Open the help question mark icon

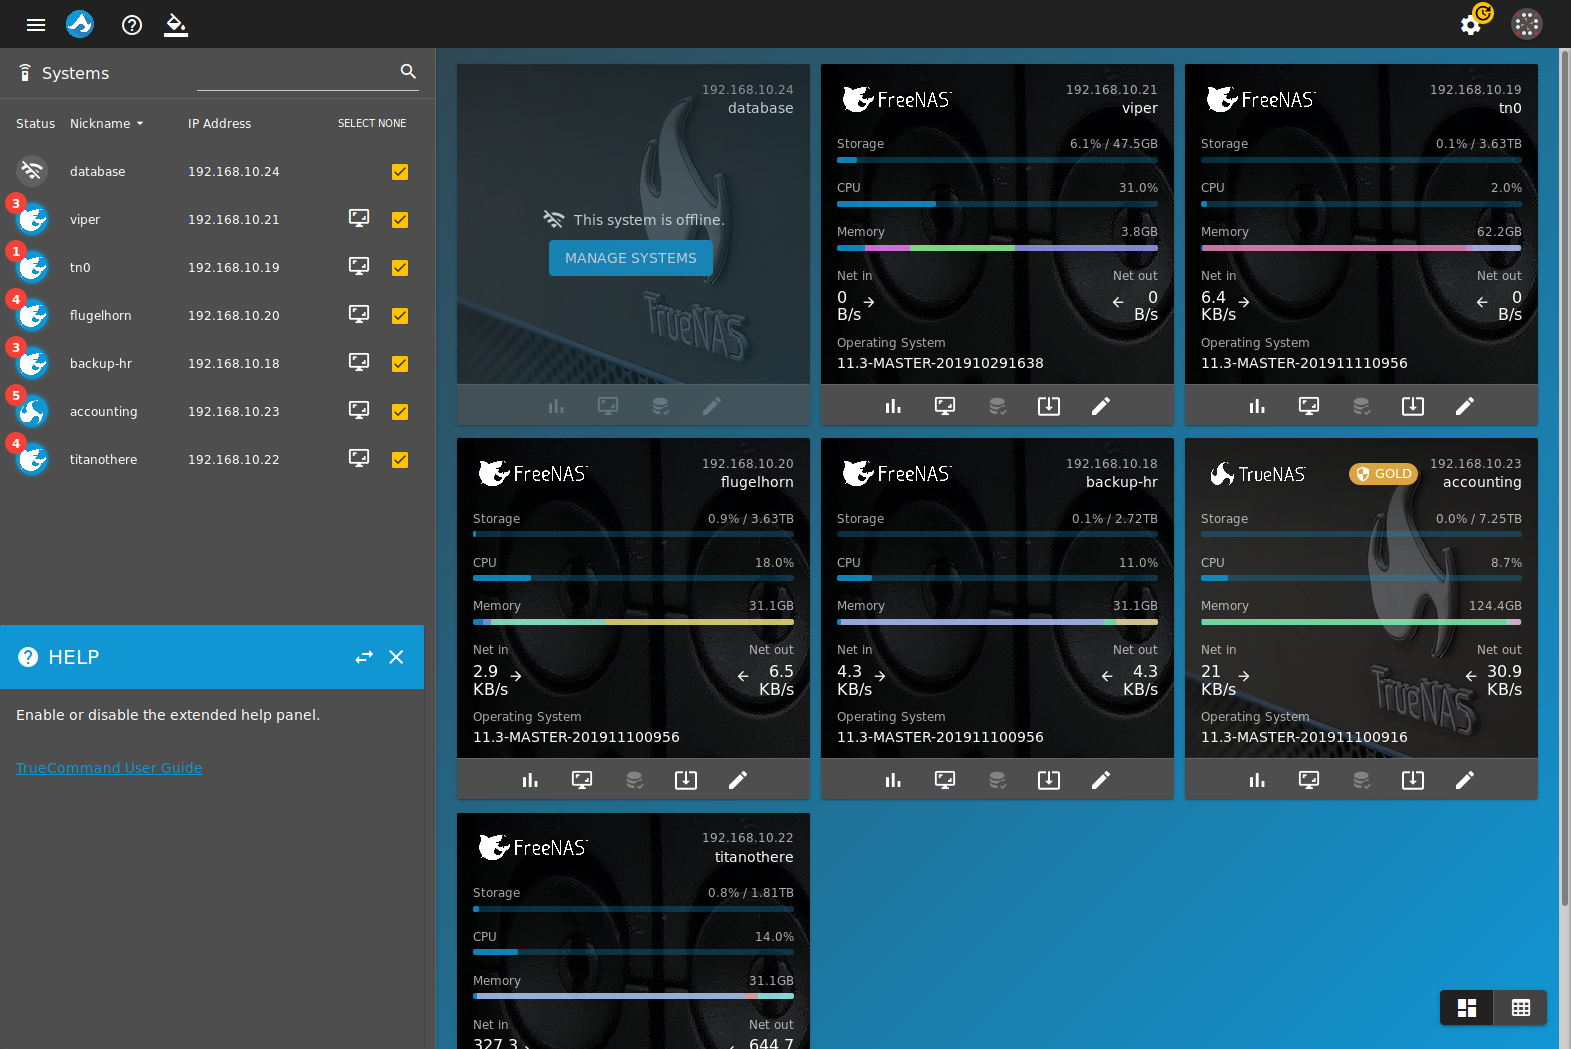[132, 25]
